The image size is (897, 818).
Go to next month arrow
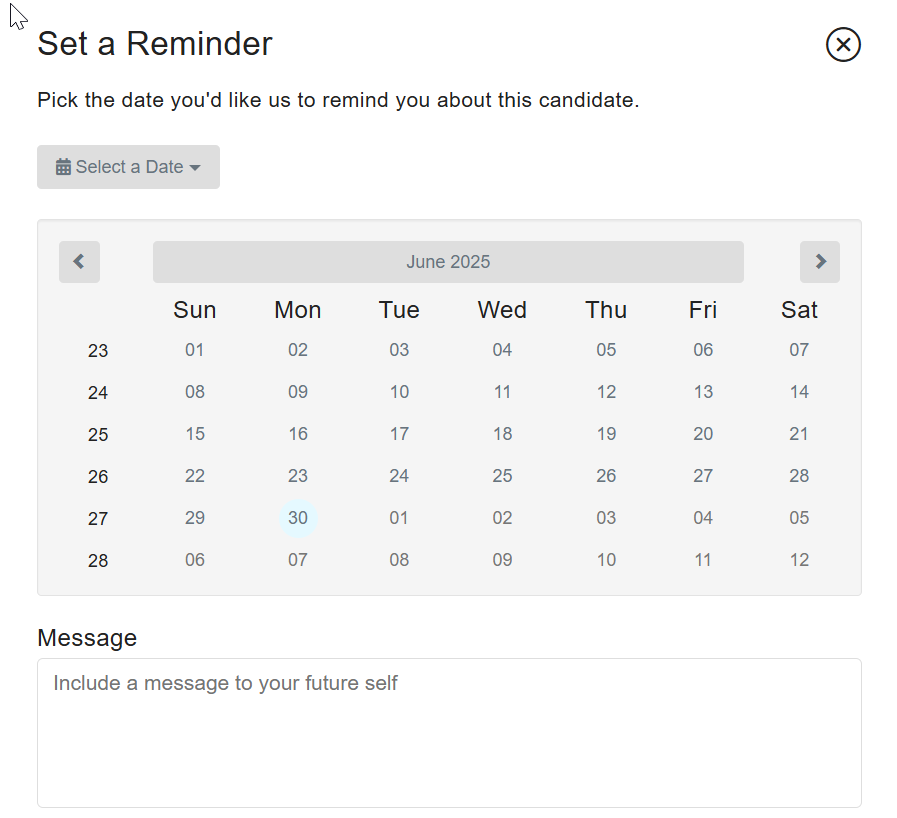tap(820, 262)
